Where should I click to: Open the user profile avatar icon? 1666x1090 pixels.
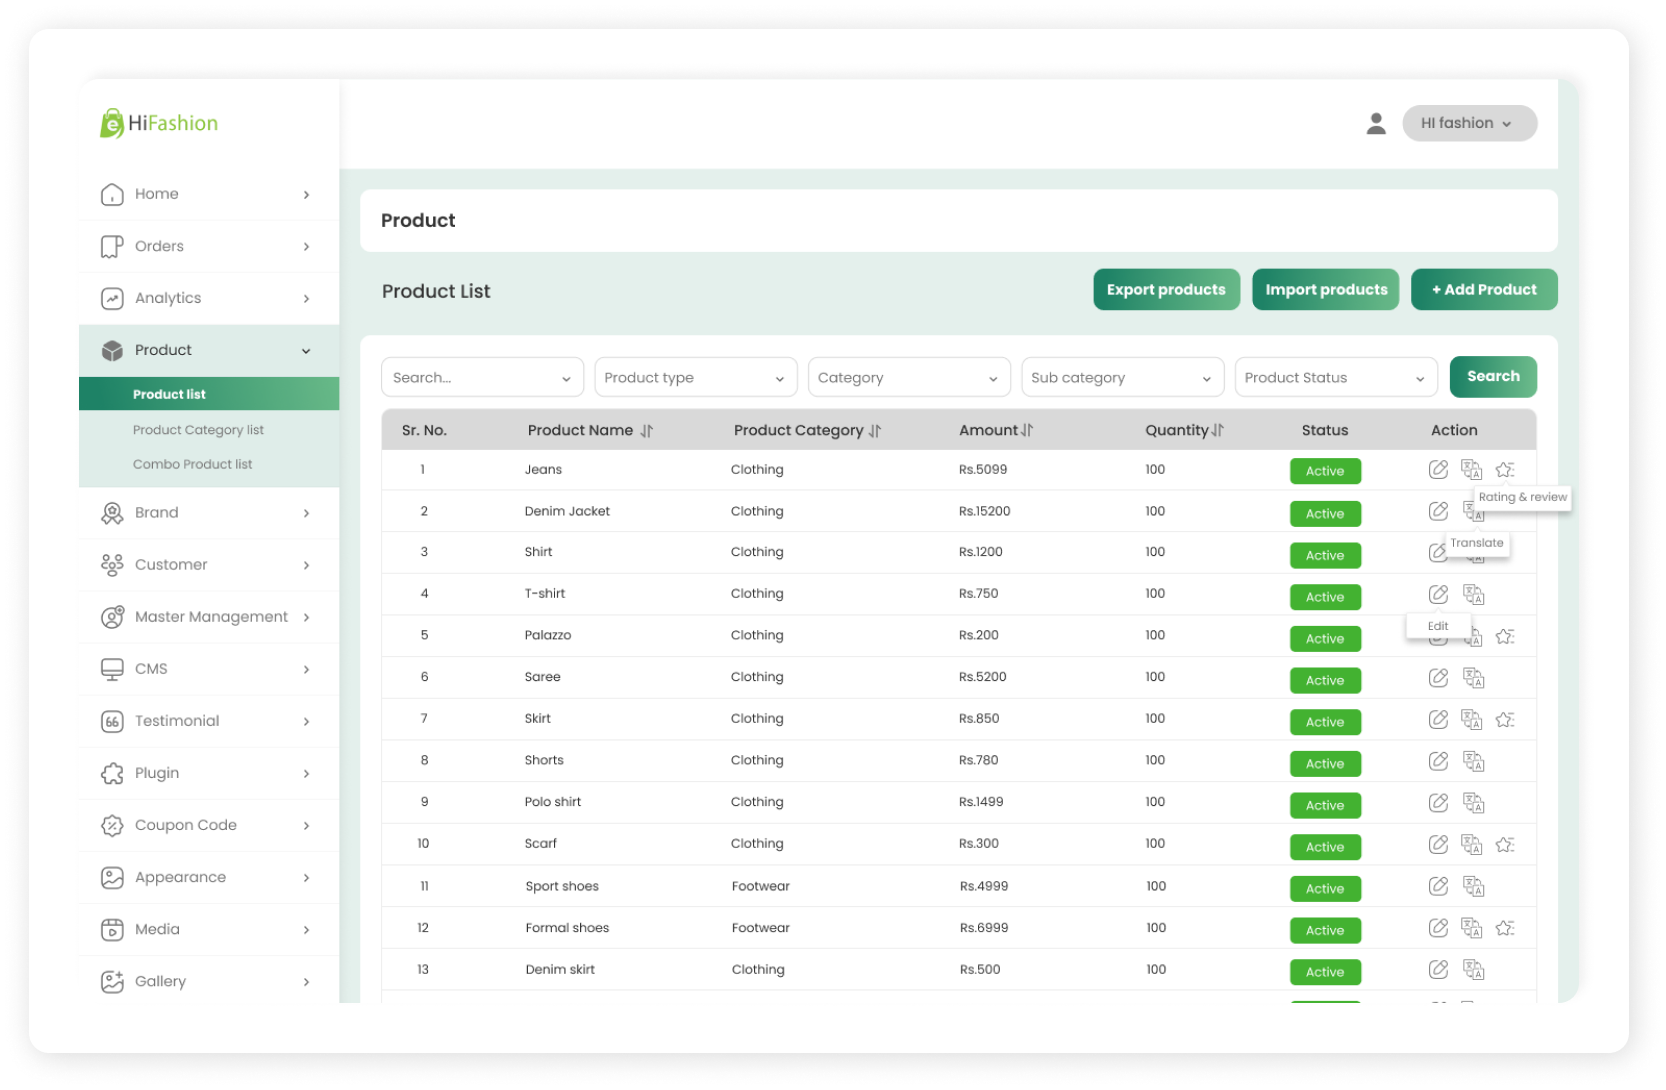pyautogui.click(x=1376, y=123)
